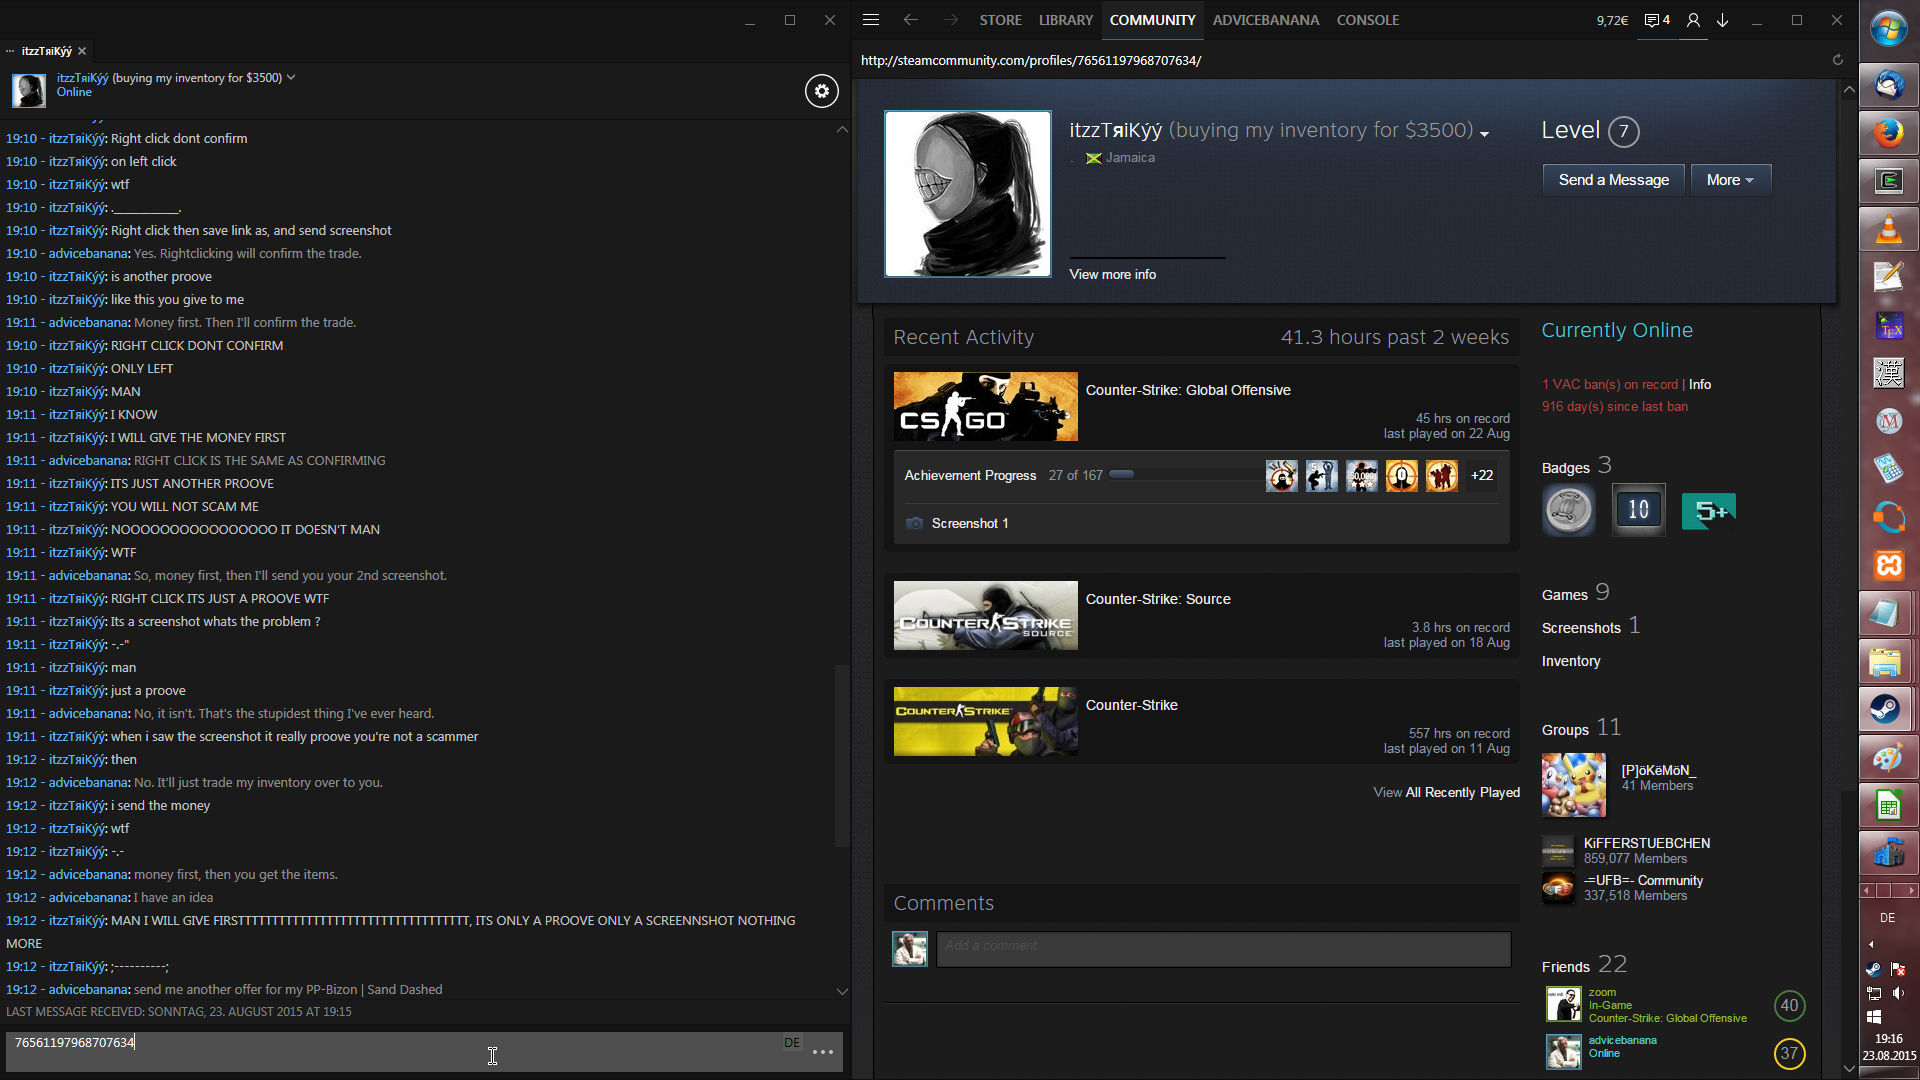
Task: Open the CONSOLE tab
Action: [1367, 20]
